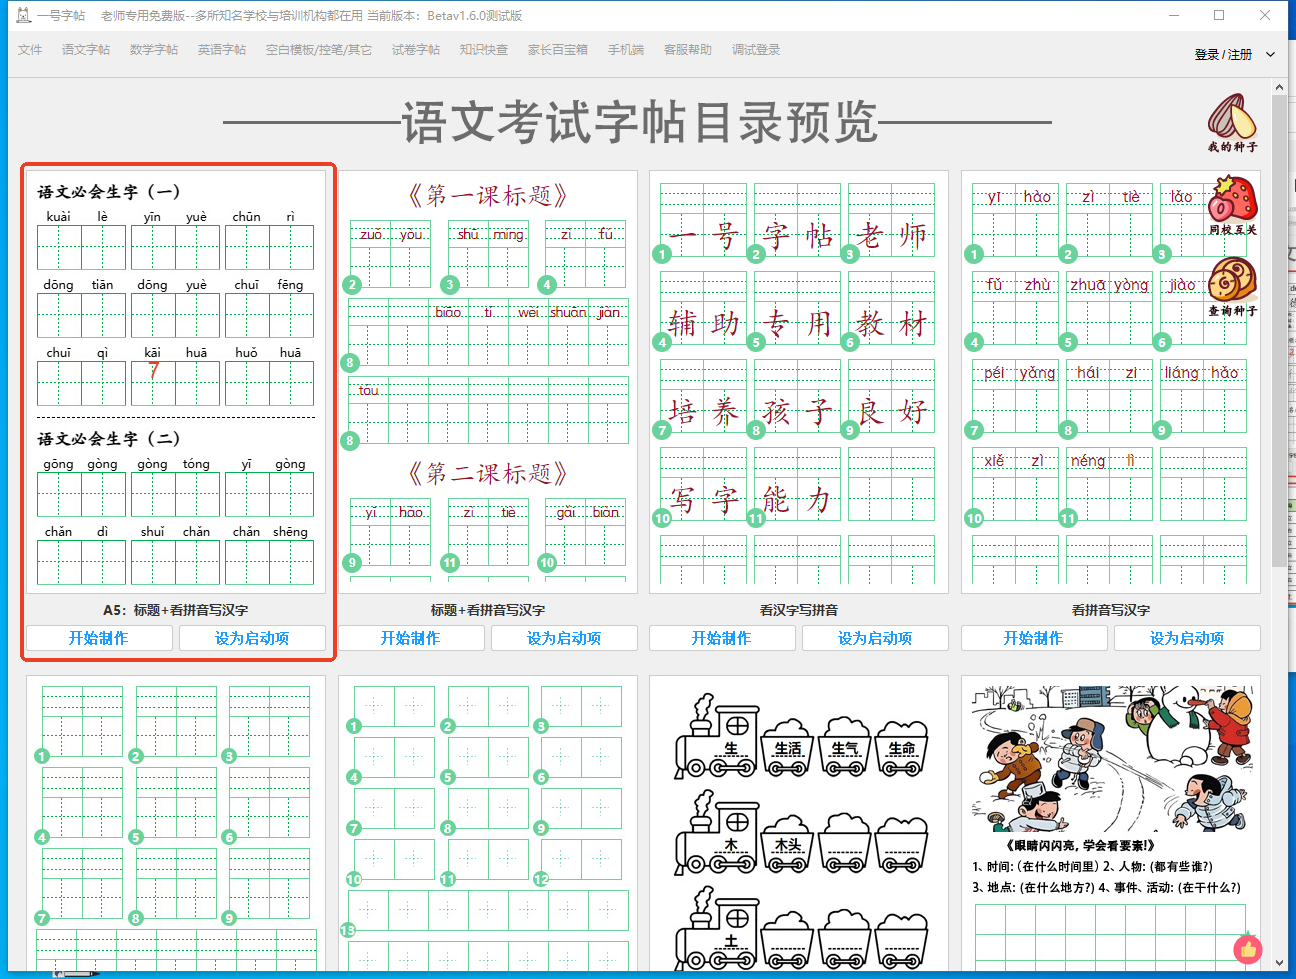Open the 数学字帖 menu

(154, 50)
